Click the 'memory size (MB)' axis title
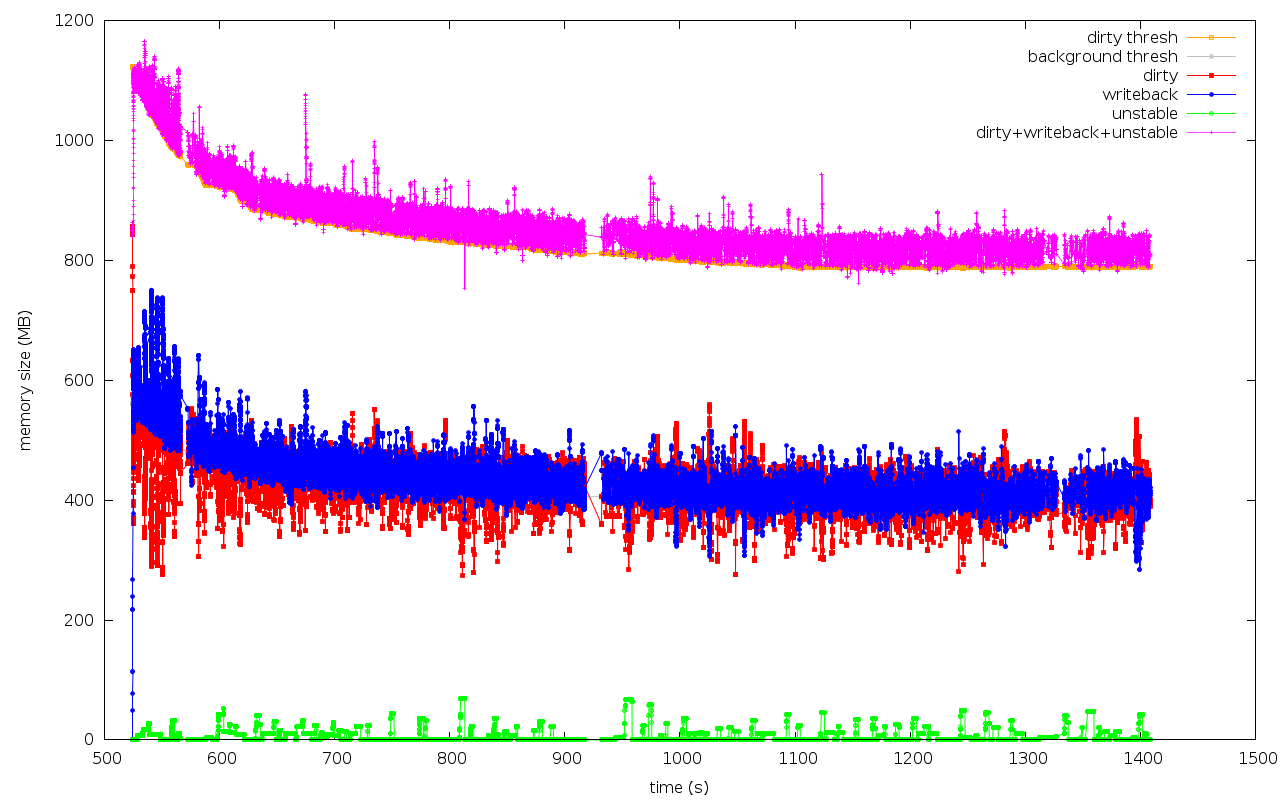Viewport: 1280px width, 800px height. point(25,380)
